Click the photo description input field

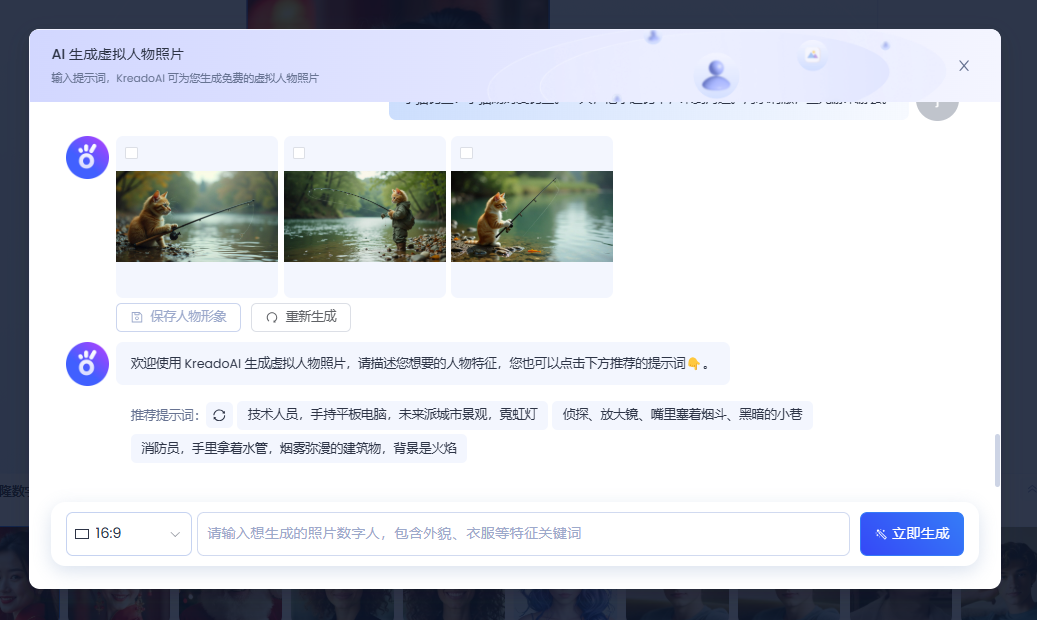(x=522, y=534)
